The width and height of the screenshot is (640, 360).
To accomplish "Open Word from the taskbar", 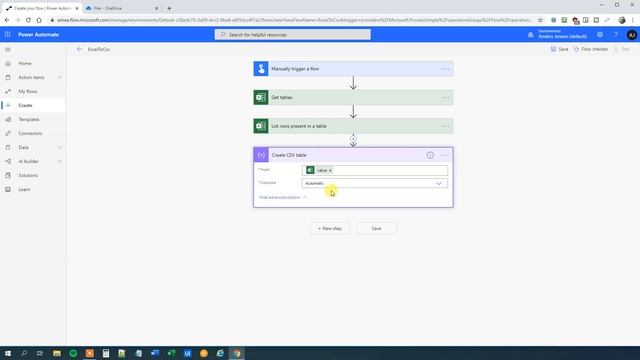I will point(155,353).
